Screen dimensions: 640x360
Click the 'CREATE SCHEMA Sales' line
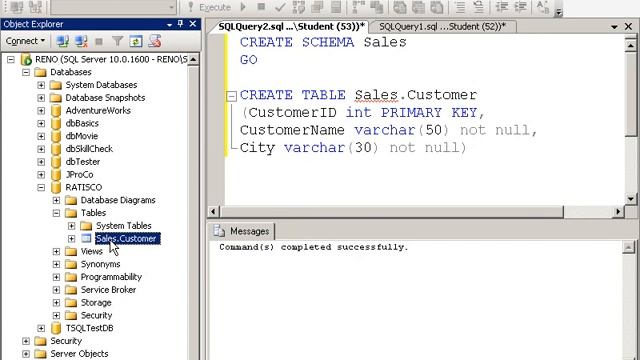click(323, 42)
